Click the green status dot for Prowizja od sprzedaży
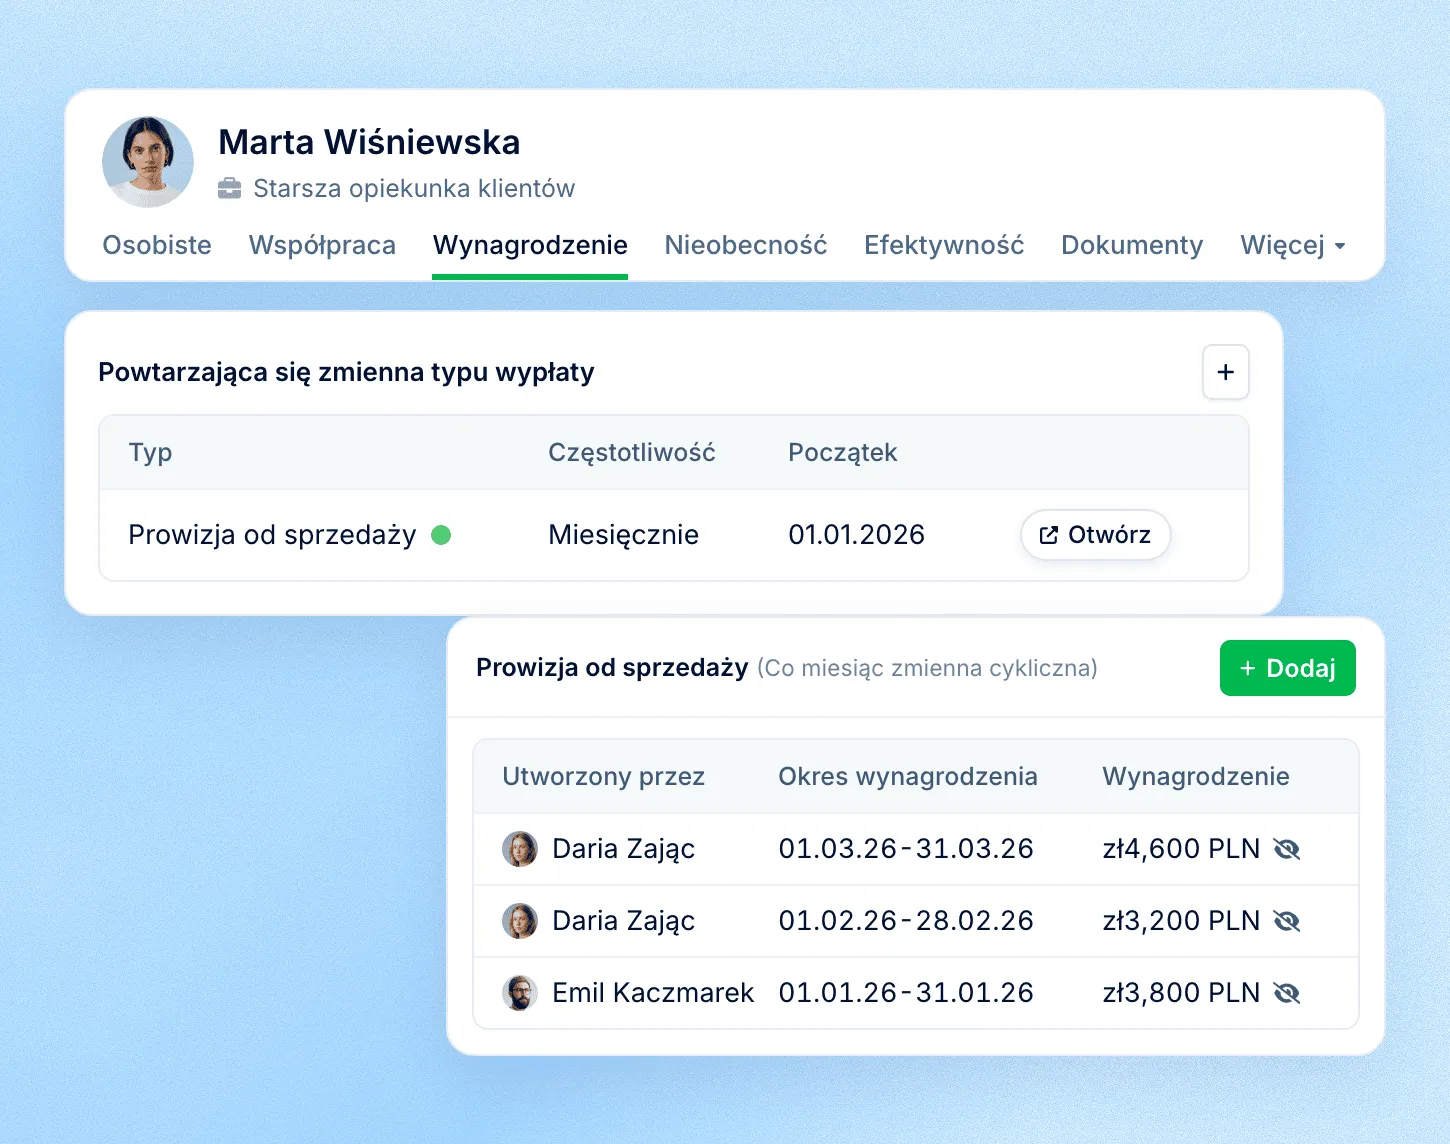This screenshot has width=1450, height=1144. coord(441,535)
